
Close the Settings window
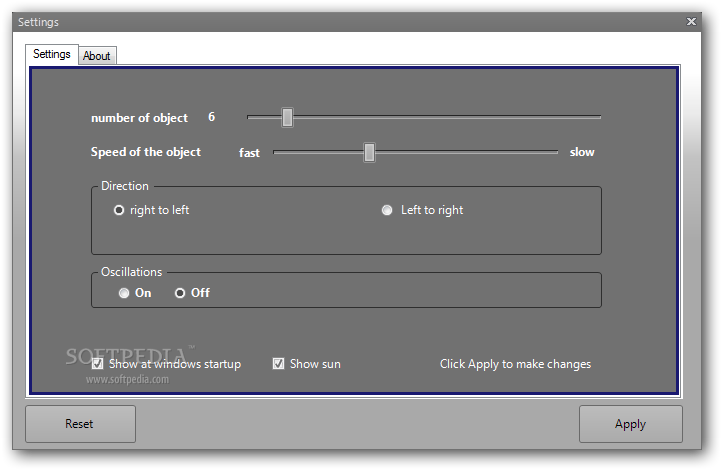pyautogui.click(x=691, y=22)
